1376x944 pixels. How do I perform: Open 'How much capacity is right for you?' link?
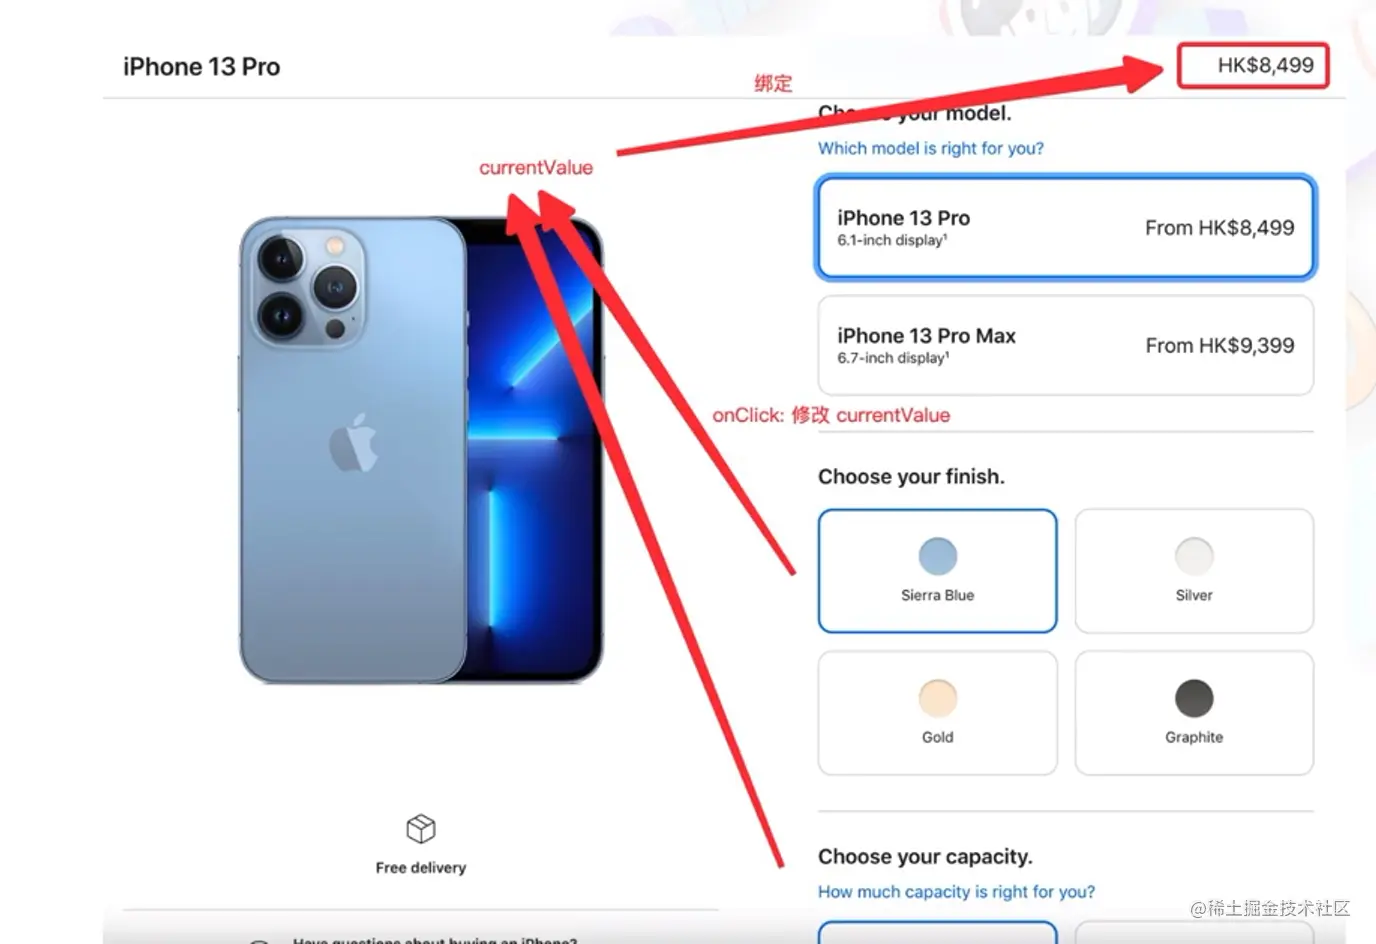(x=956, y=891)
